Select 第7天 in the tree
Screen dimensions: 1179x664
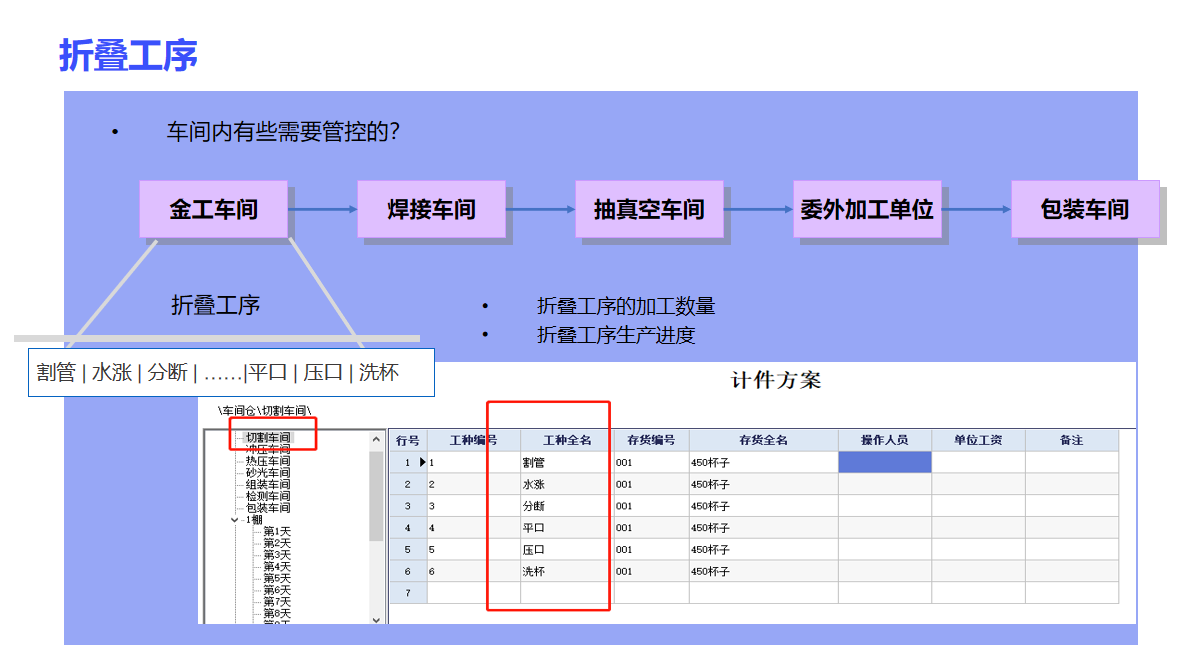(277, 602)
